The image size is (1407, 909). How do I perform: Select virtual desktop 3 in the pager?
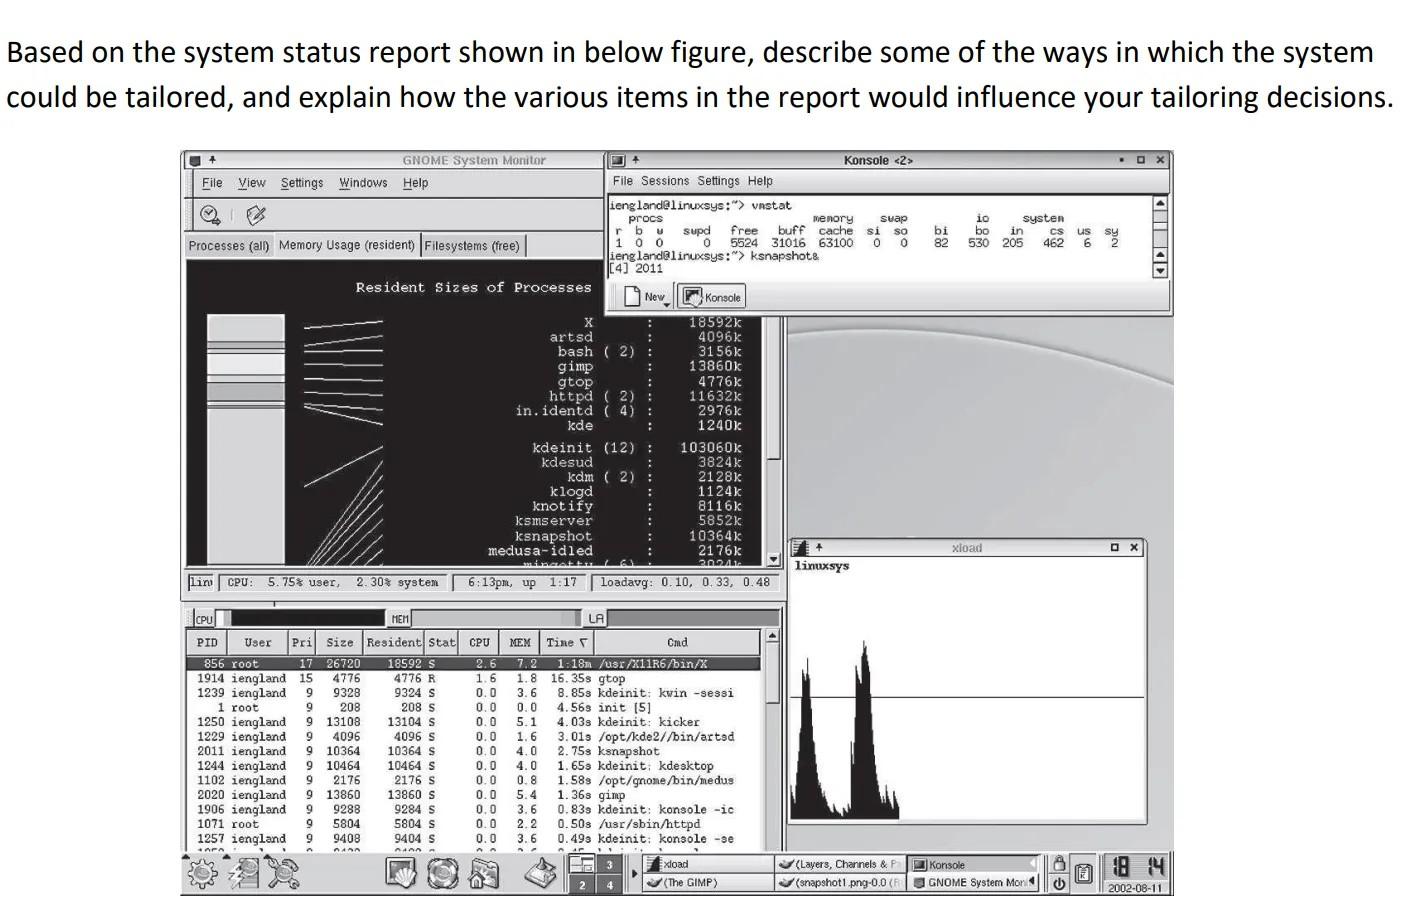pyautogui.click(x=609, y=864)
